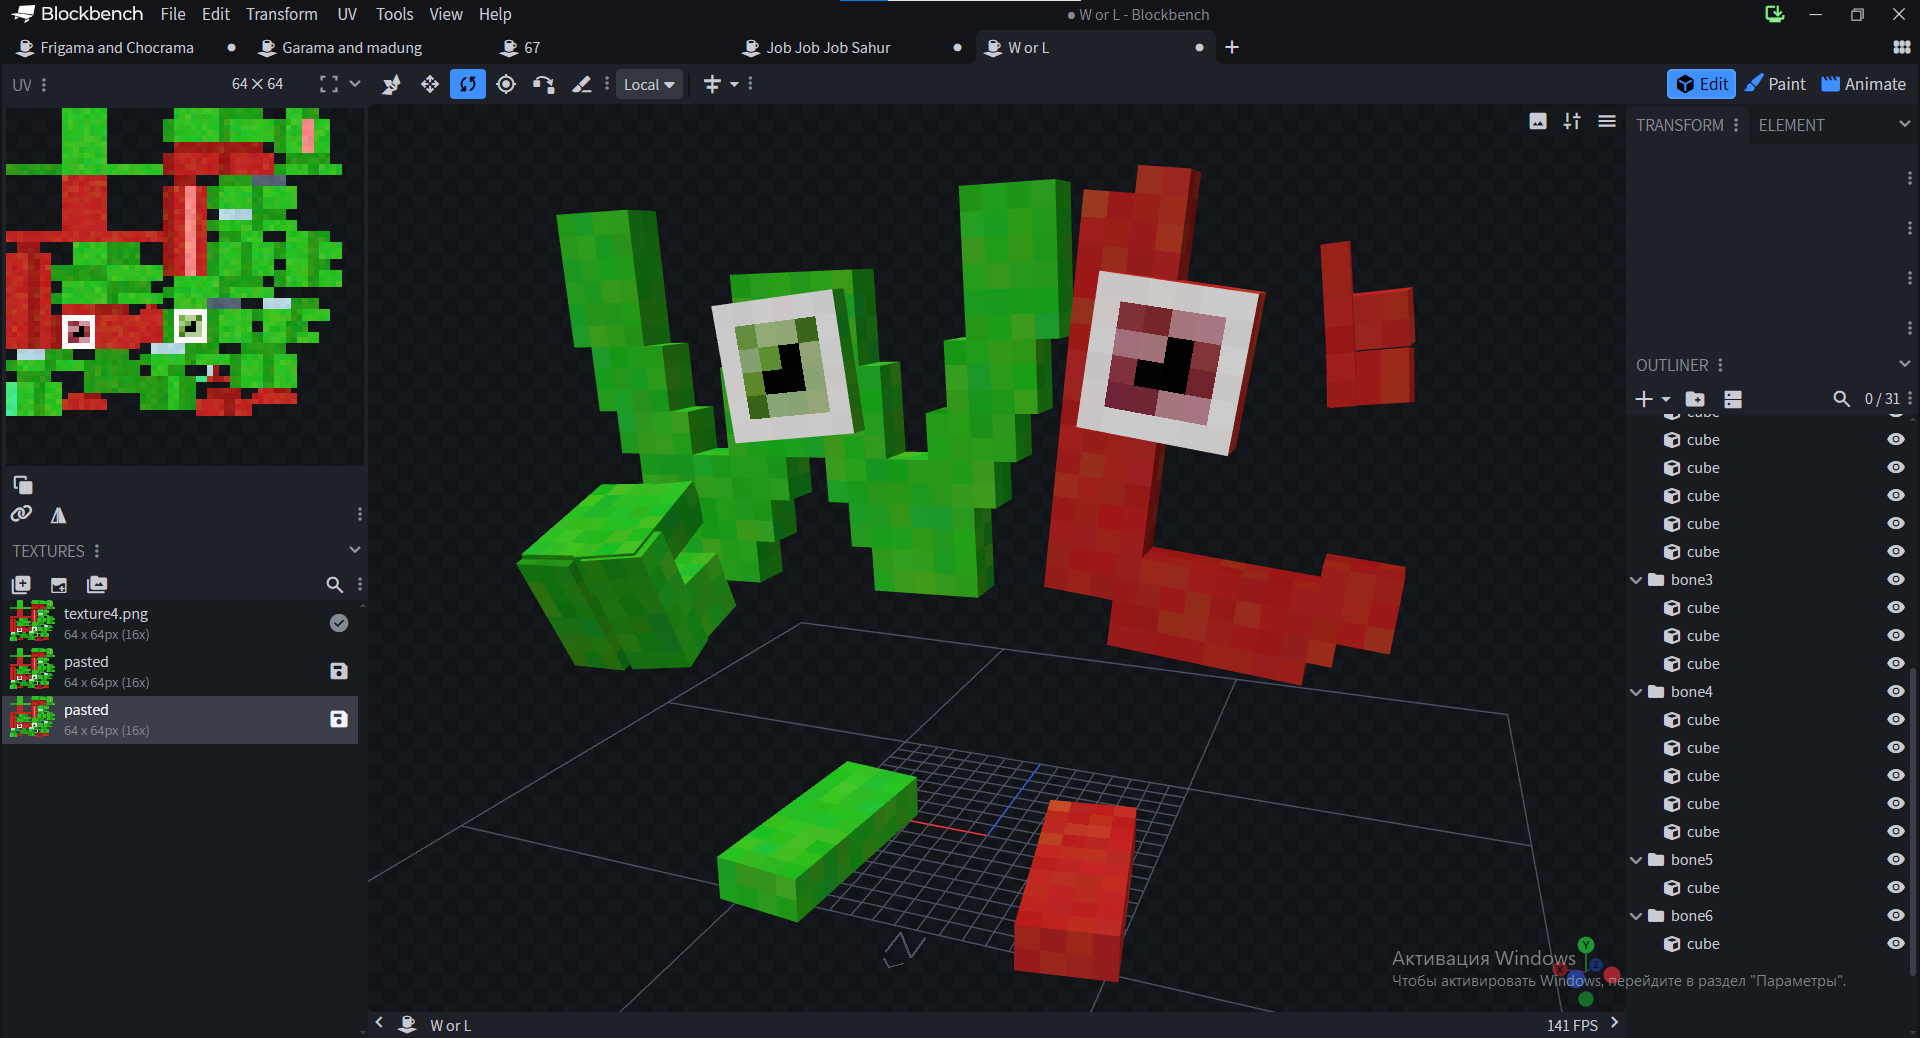Activate the Rotate tool
This screenshot has height=1038, width=1920.
467,85
